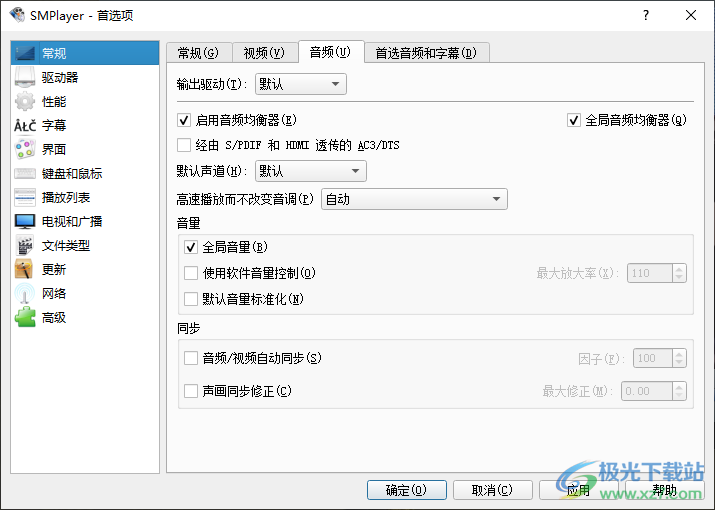Image resolution: width=715 pixels, height=510 pixels.
Task: Open the 输出驱动 dropdown
Action: pyautogui.click(x=301, y=84)
